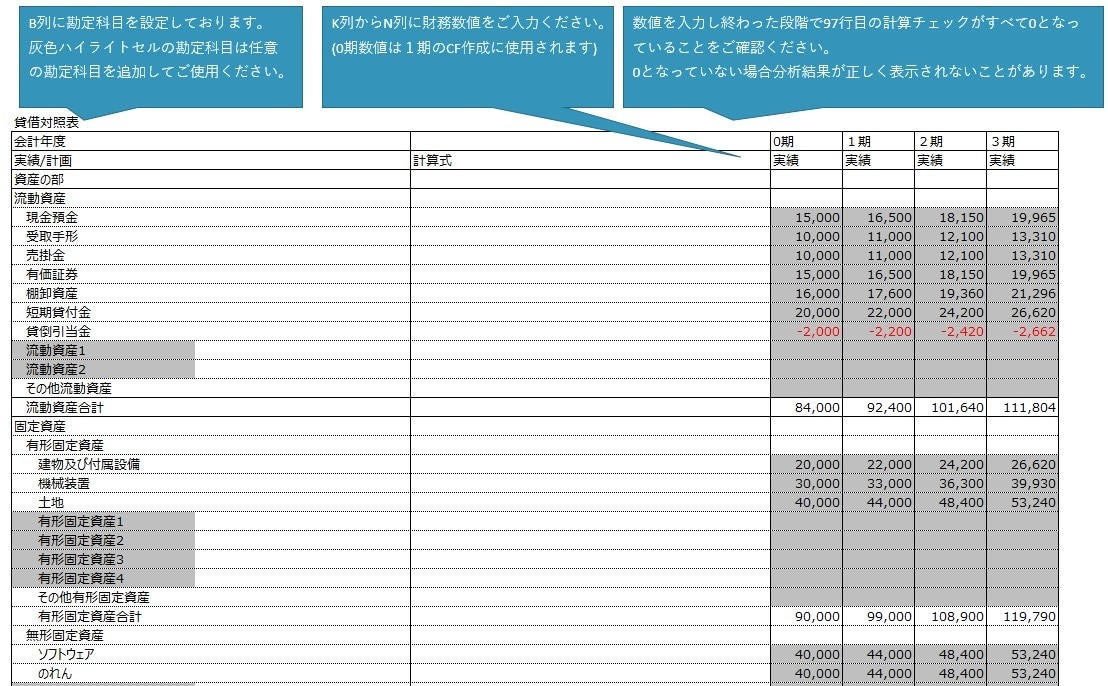The height and width of the screenshot is (686, 1108).
Task: Select 売掛金 2期 value 12,100
Action: pos(950,256)
